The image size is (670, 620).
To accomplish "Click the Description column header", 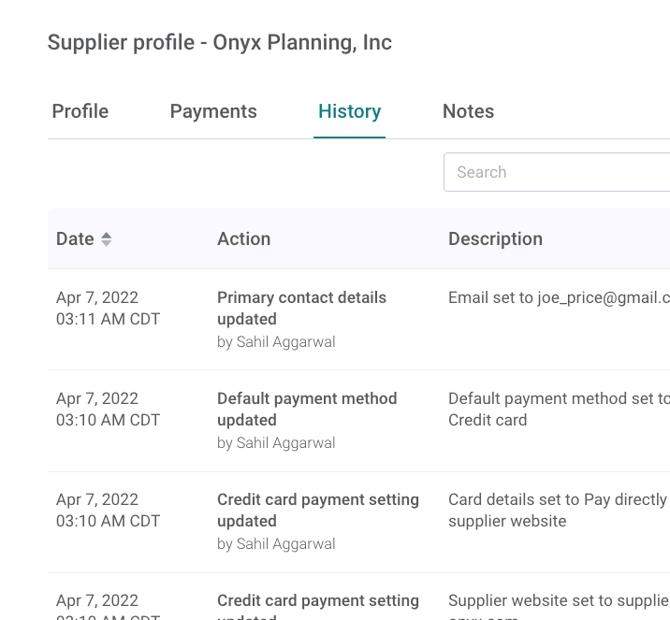I will coord(495,239).
